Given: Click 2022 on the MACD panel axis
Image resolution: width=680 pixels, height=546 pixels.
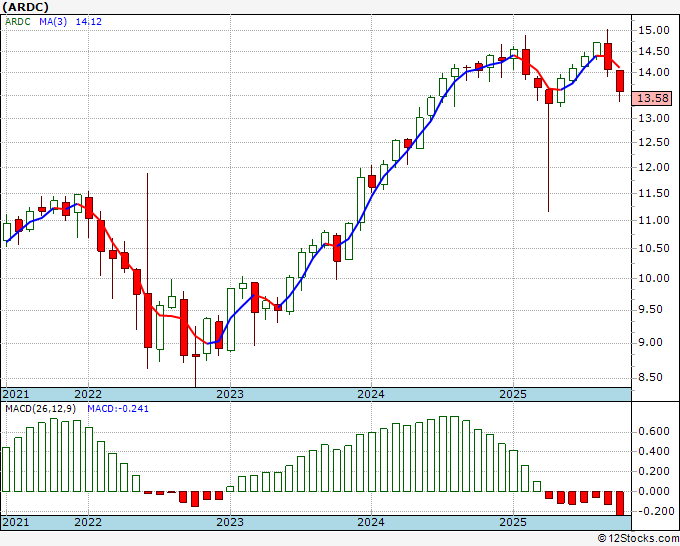Looking at the screenshot, I should click(x=88, y=522).
